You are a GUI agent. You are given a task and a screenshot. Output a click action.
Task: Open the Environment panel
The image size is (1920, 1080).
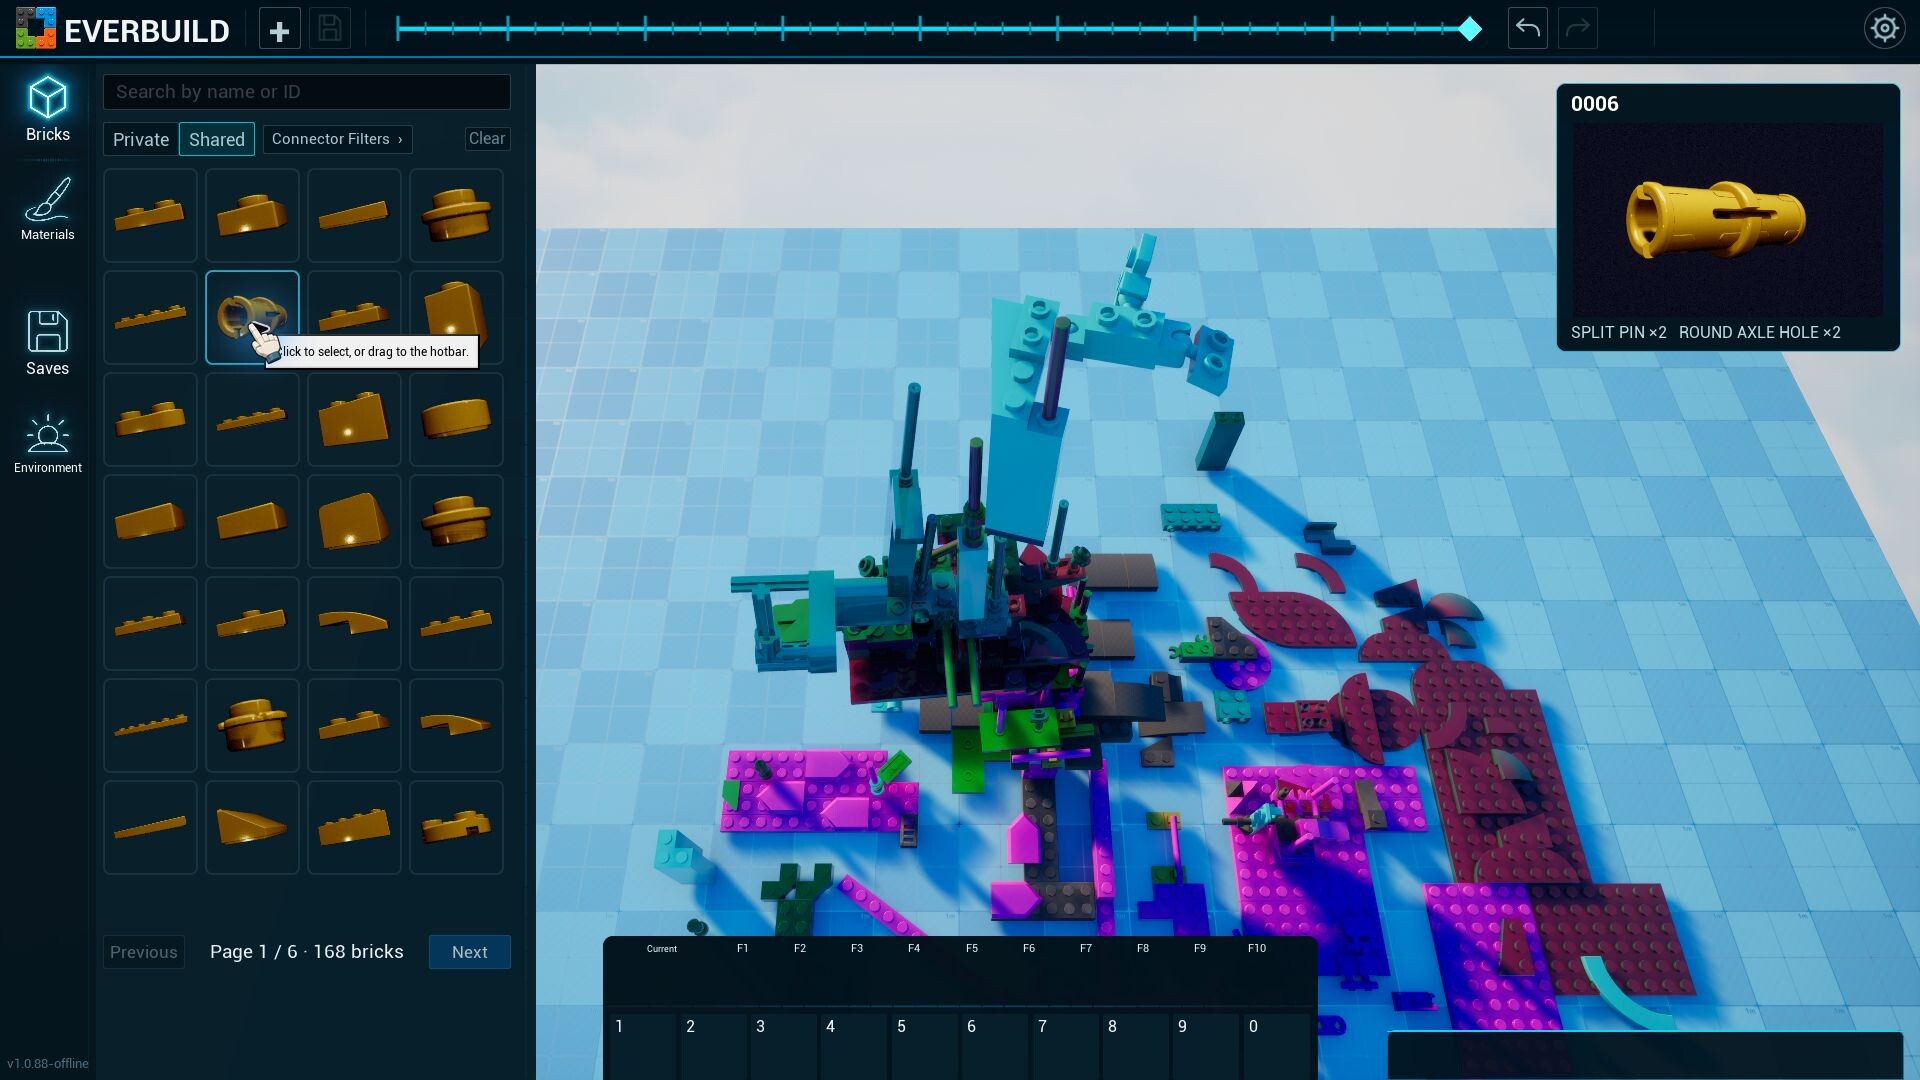(x=47, y=444)
